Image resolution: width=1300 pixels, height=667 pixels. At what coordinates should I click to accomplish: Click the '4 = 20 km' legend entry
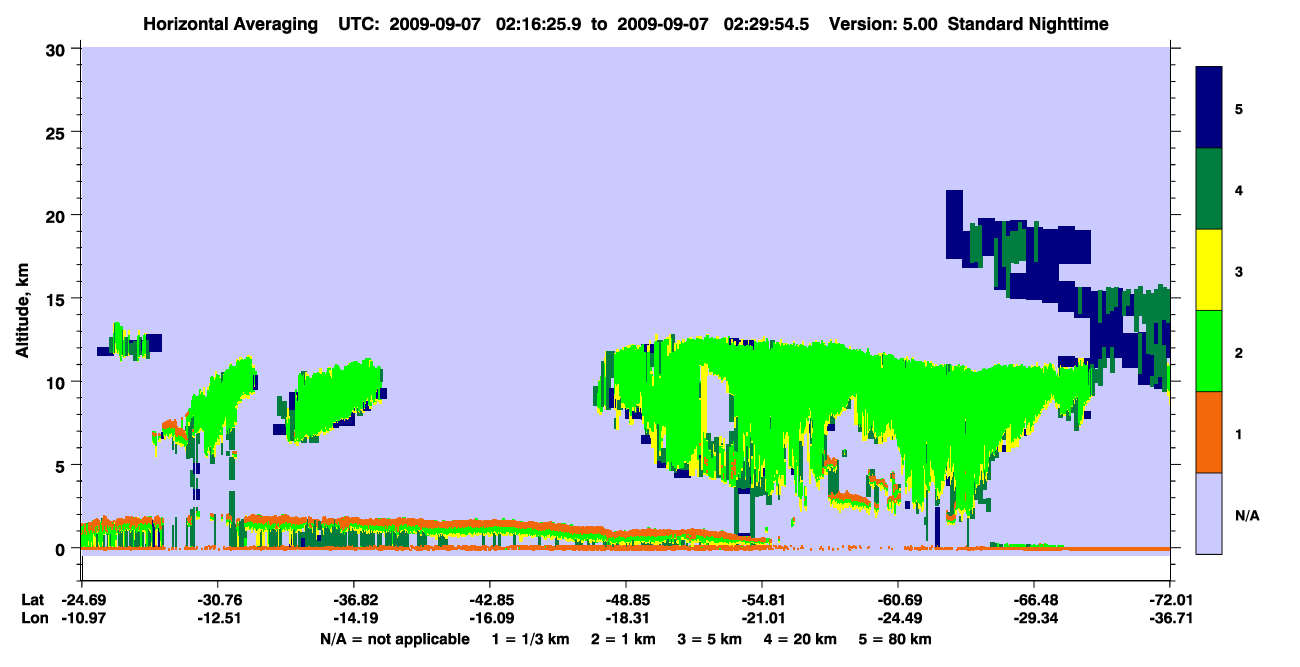pyautogui.click(x=801, y=639)
